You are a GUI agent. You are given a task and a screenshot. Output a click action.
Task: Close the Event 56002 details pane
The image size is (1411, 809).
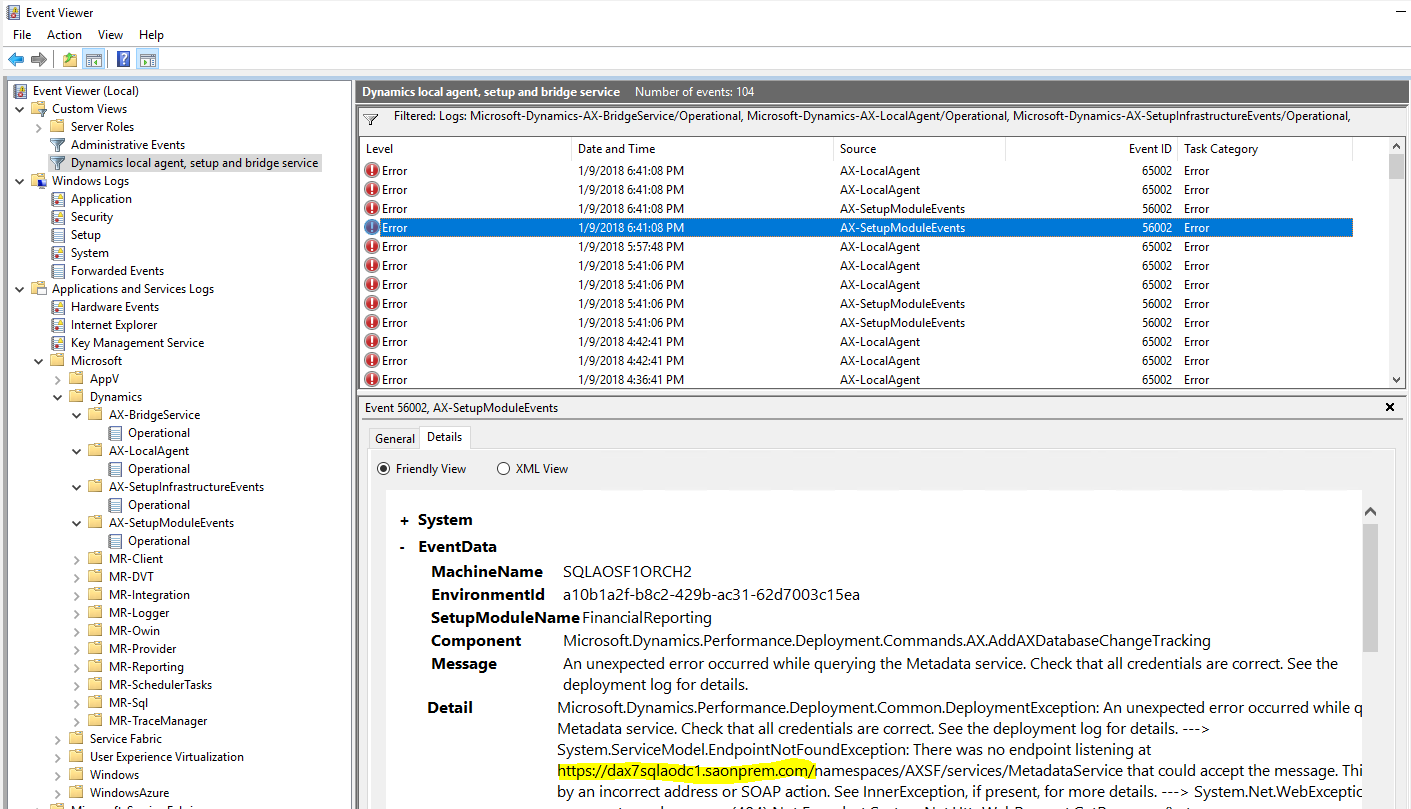pyautogui.click(x=1390, y=407)
